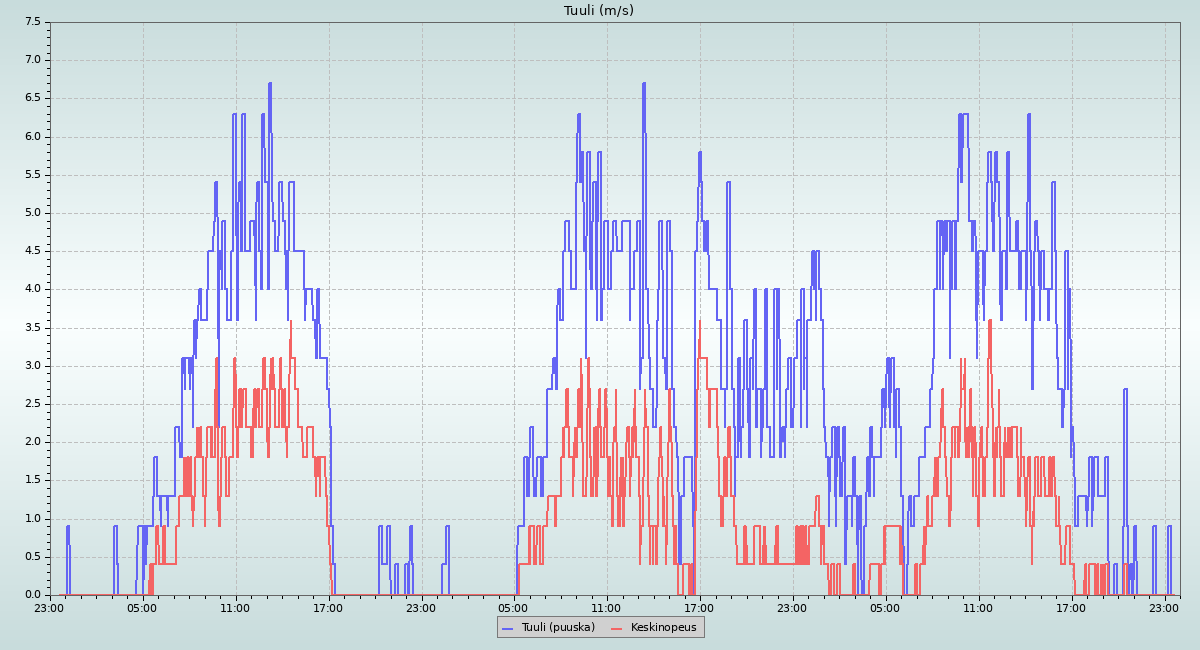Select the 1.5 y-axis tick label
The width and height of the screenshot is (1200, 650).
pyautogui.click(x=32, y=480)
